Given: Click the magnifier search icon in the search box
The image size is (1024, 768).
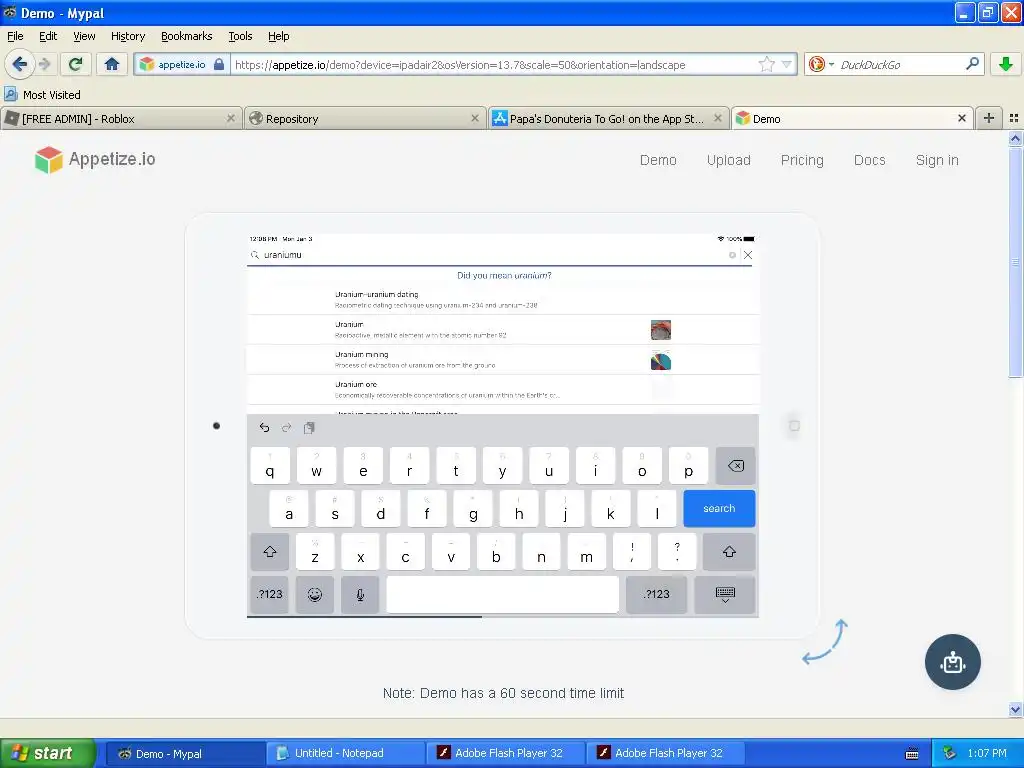Looking at the screenshot, I should pyautogui.click(x=972, y=64).
